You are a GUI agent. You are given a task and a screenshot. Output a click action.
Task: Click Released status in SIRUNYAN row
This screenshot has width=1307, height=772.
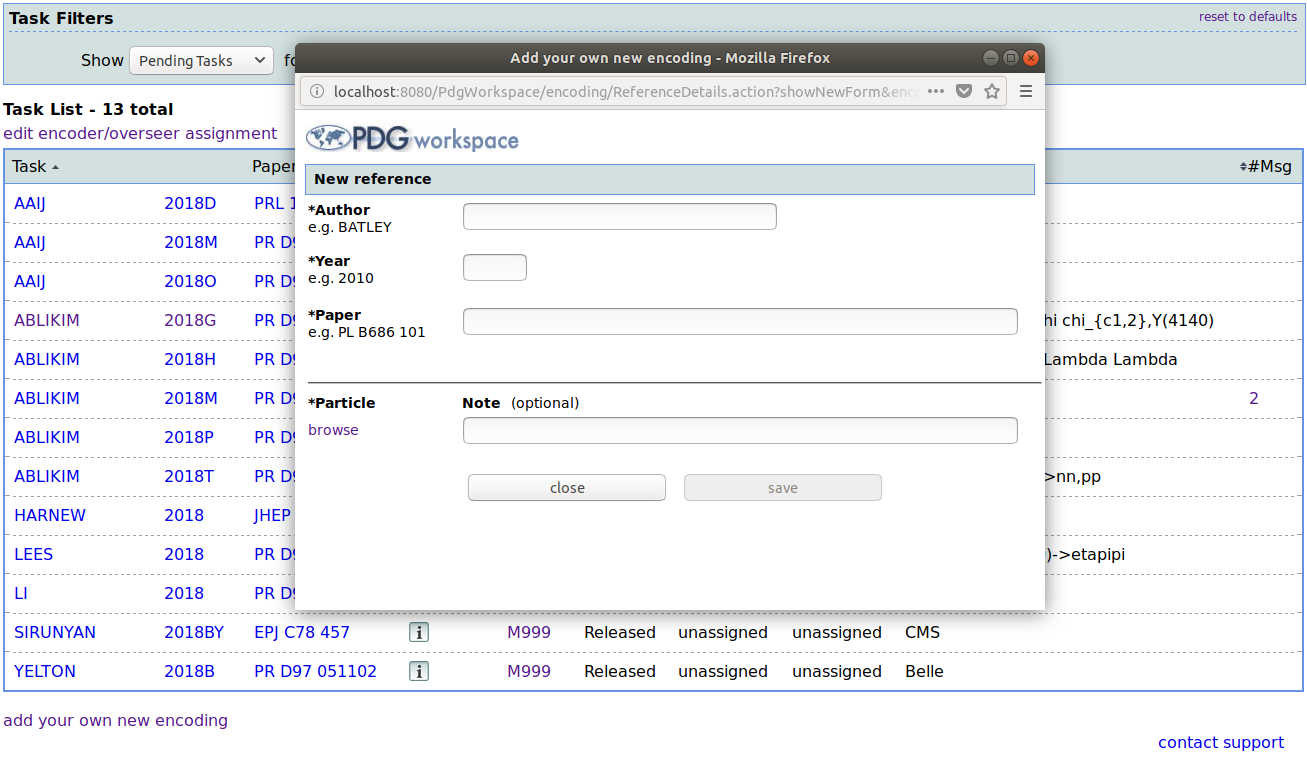click(620, 632)
